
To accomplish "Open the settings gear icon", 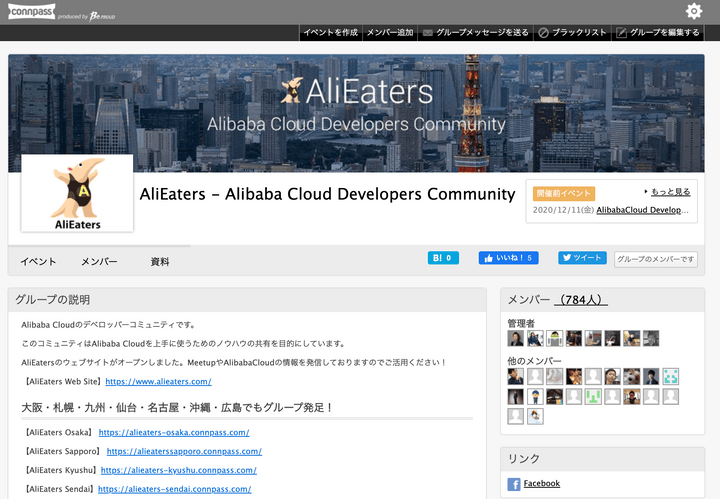I will click(693, 11).
